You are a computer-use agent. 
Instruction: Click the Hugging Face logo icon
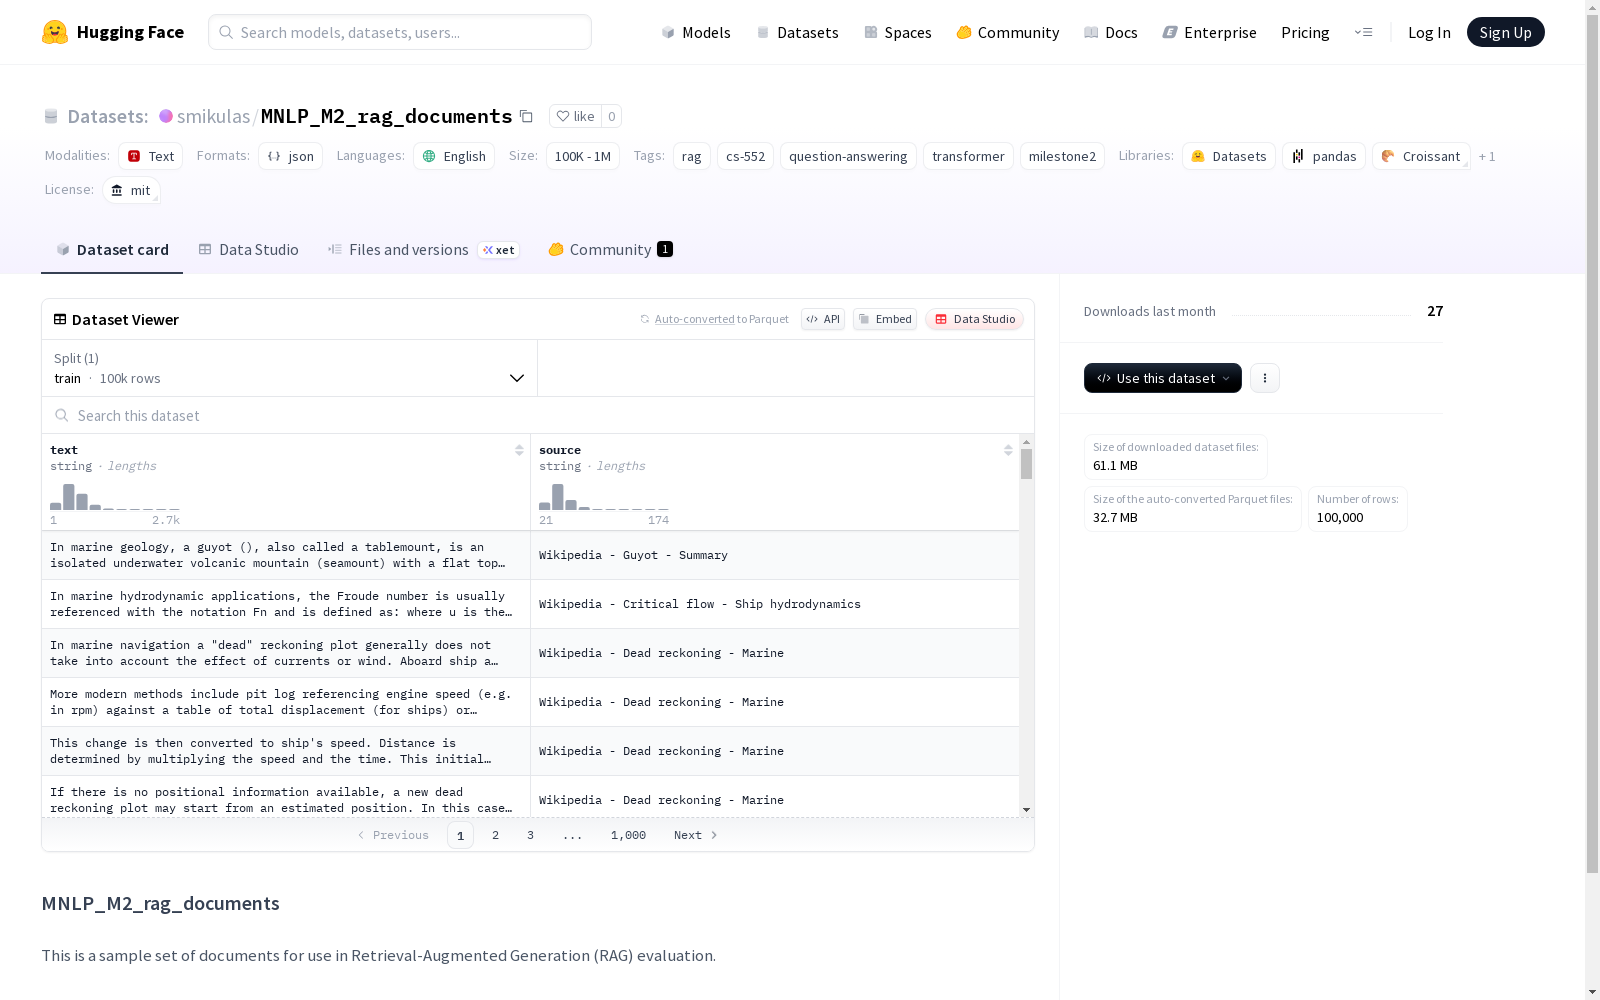tap(55, 32)
